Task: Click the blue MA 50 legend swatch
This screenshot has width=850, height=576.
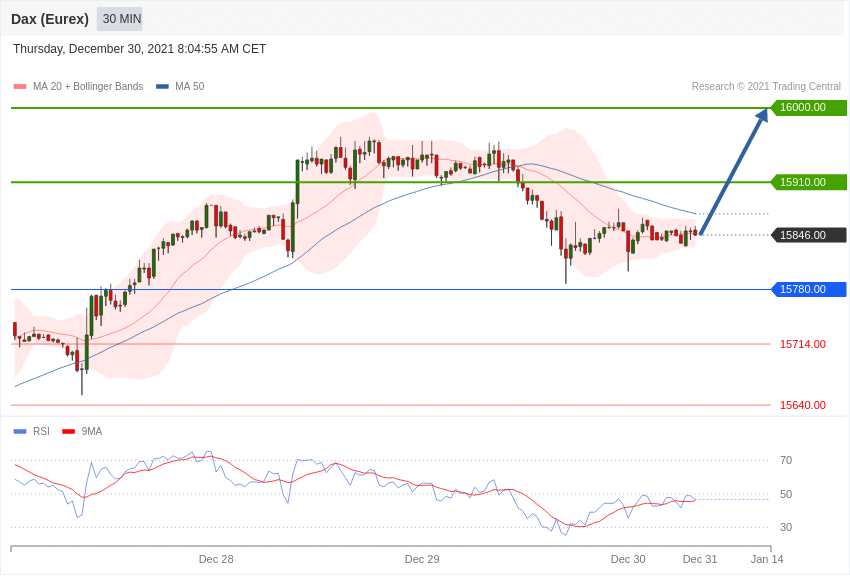Action: 162,87
